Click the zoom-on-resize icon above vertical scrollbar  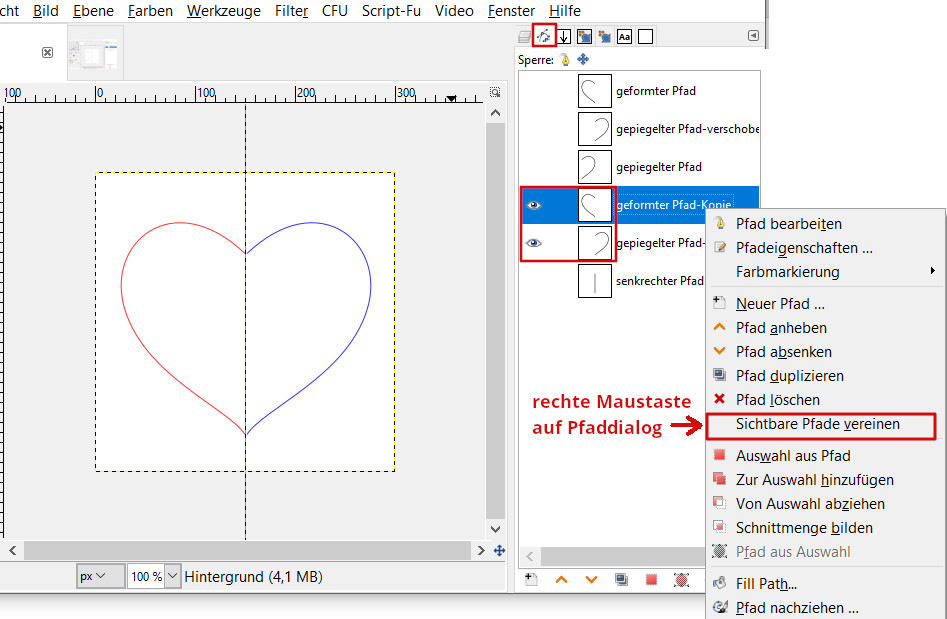click(495, 93)
